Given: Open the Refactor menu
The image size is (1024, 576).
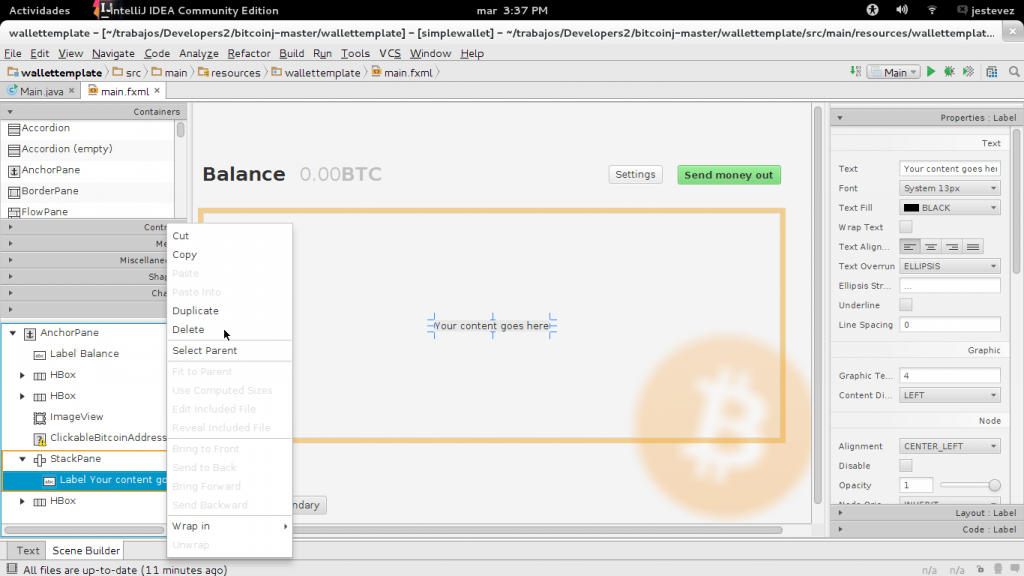Looking at the screenshot, I should click(249, 54).
